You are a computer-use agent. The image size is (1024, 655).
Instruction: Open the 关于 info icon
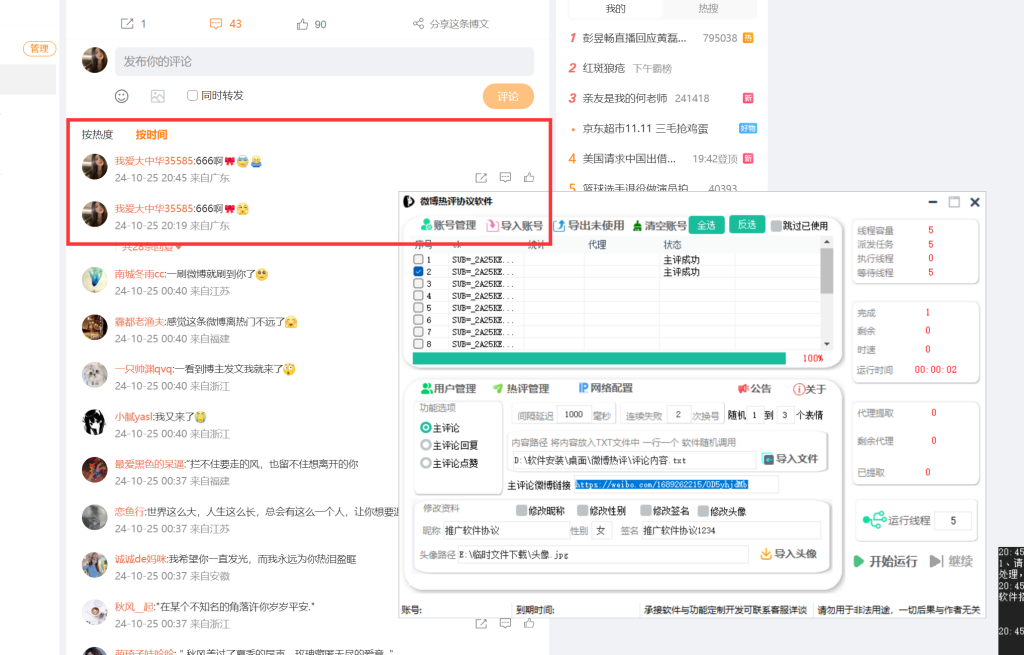click(797, 388)
